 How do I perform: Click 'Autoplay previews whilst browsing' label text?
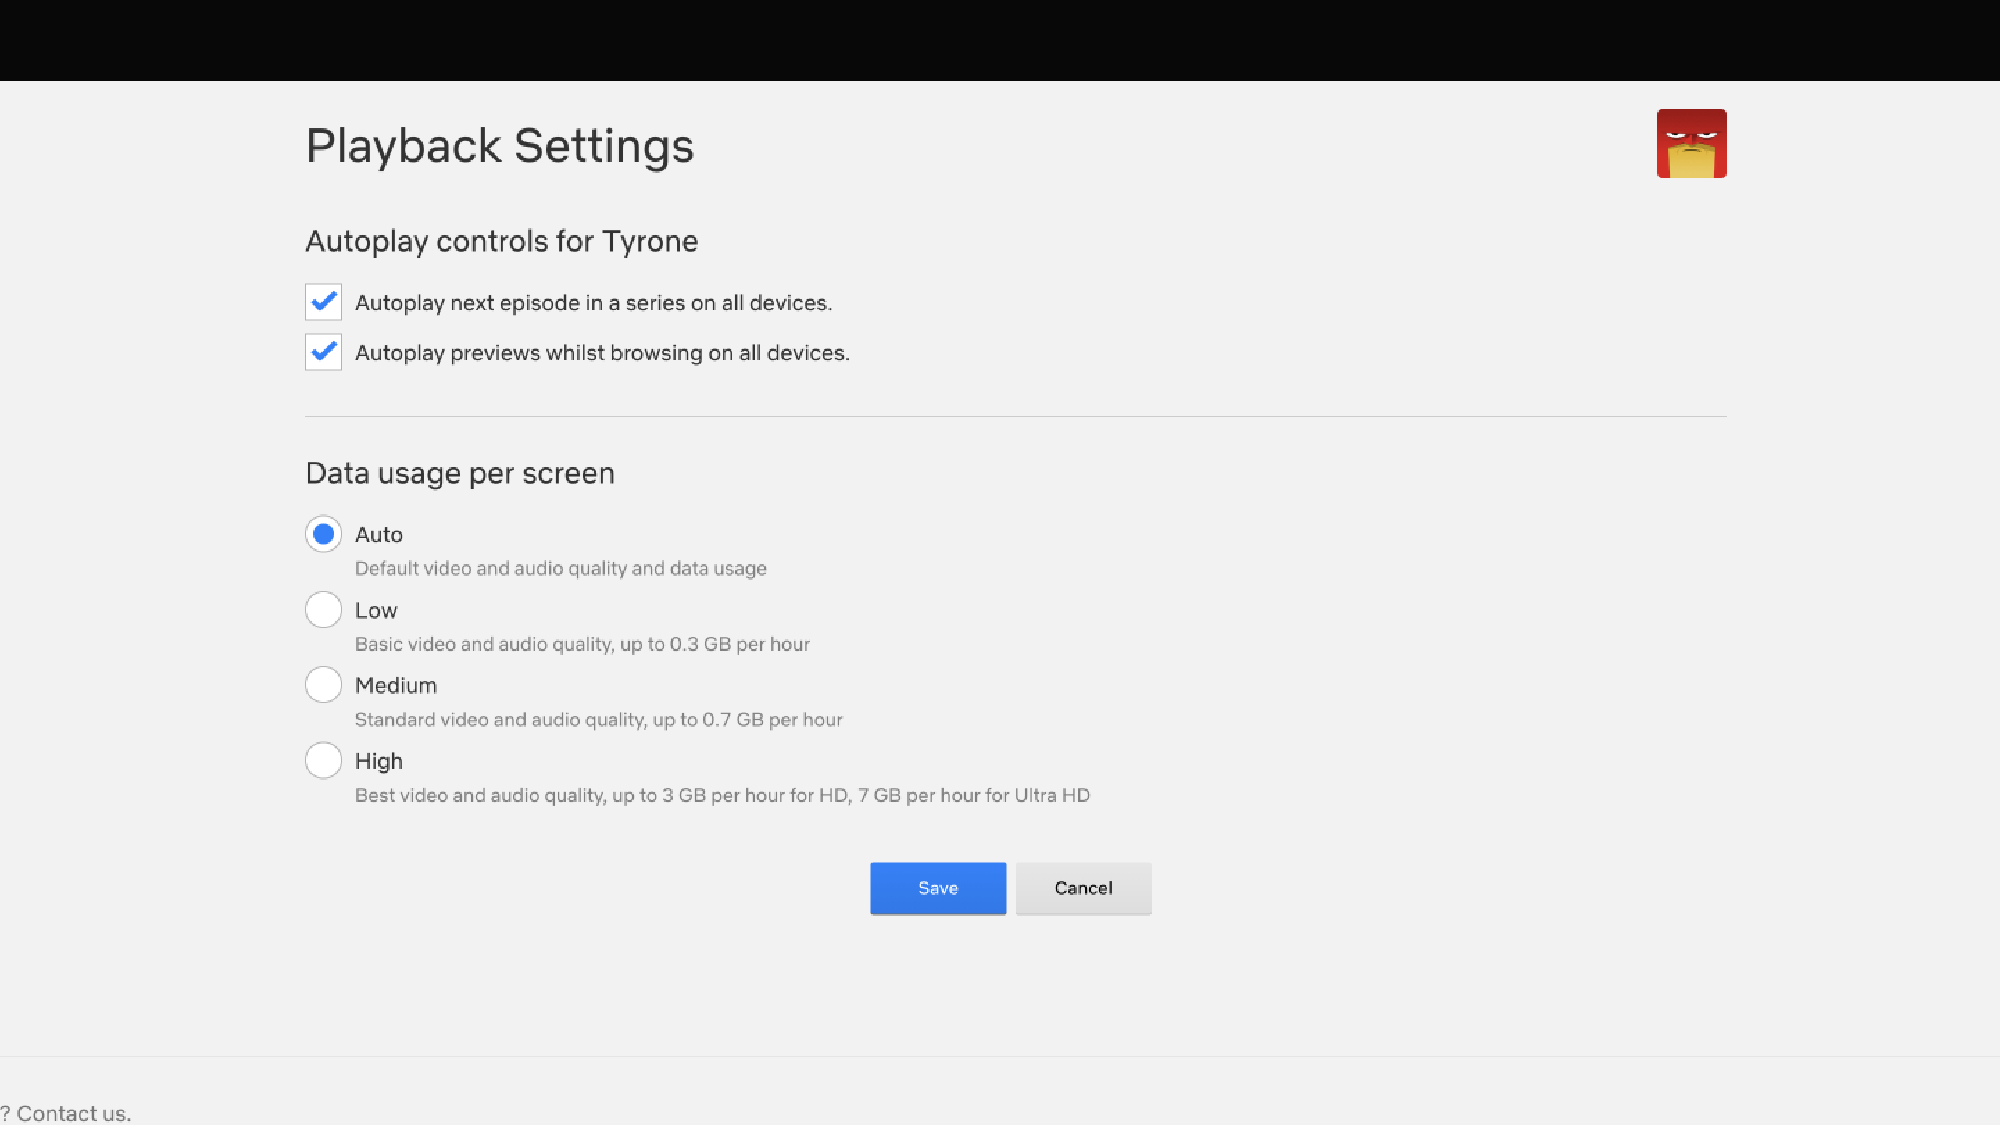click(602, 353)
